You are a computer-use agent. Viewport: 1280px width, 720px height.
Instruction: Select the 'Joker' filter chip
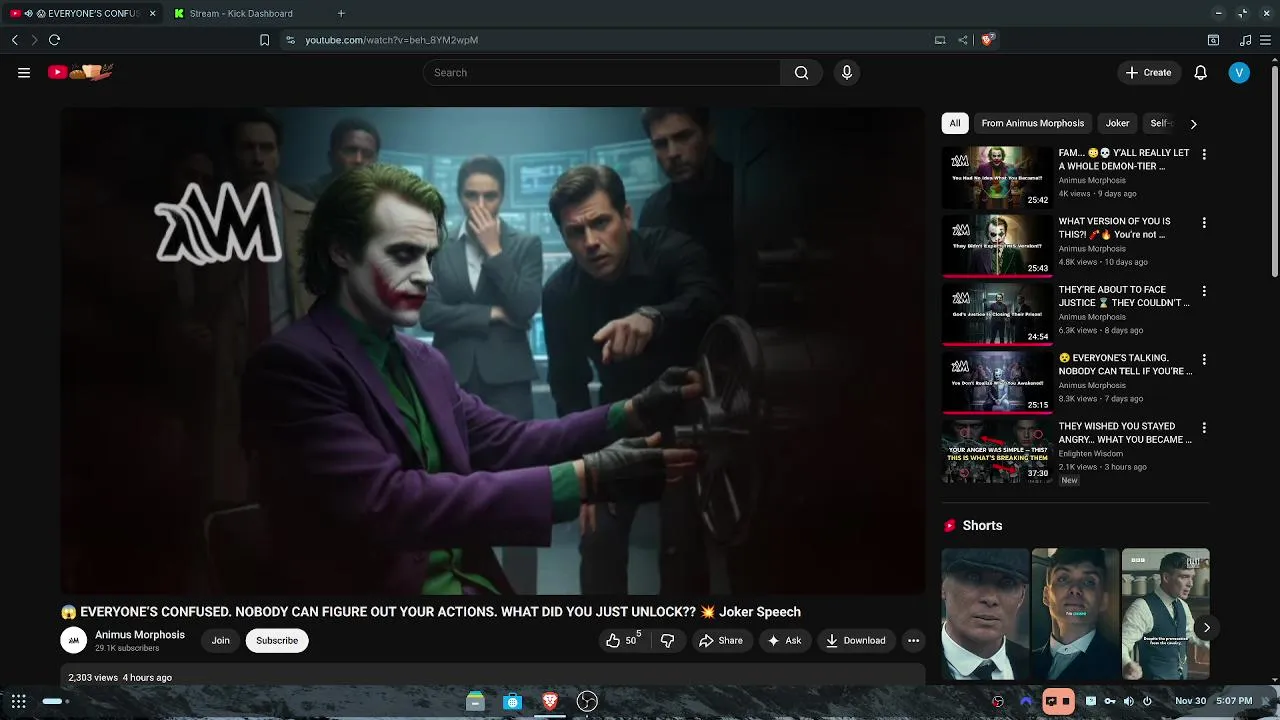[1117, 123]
